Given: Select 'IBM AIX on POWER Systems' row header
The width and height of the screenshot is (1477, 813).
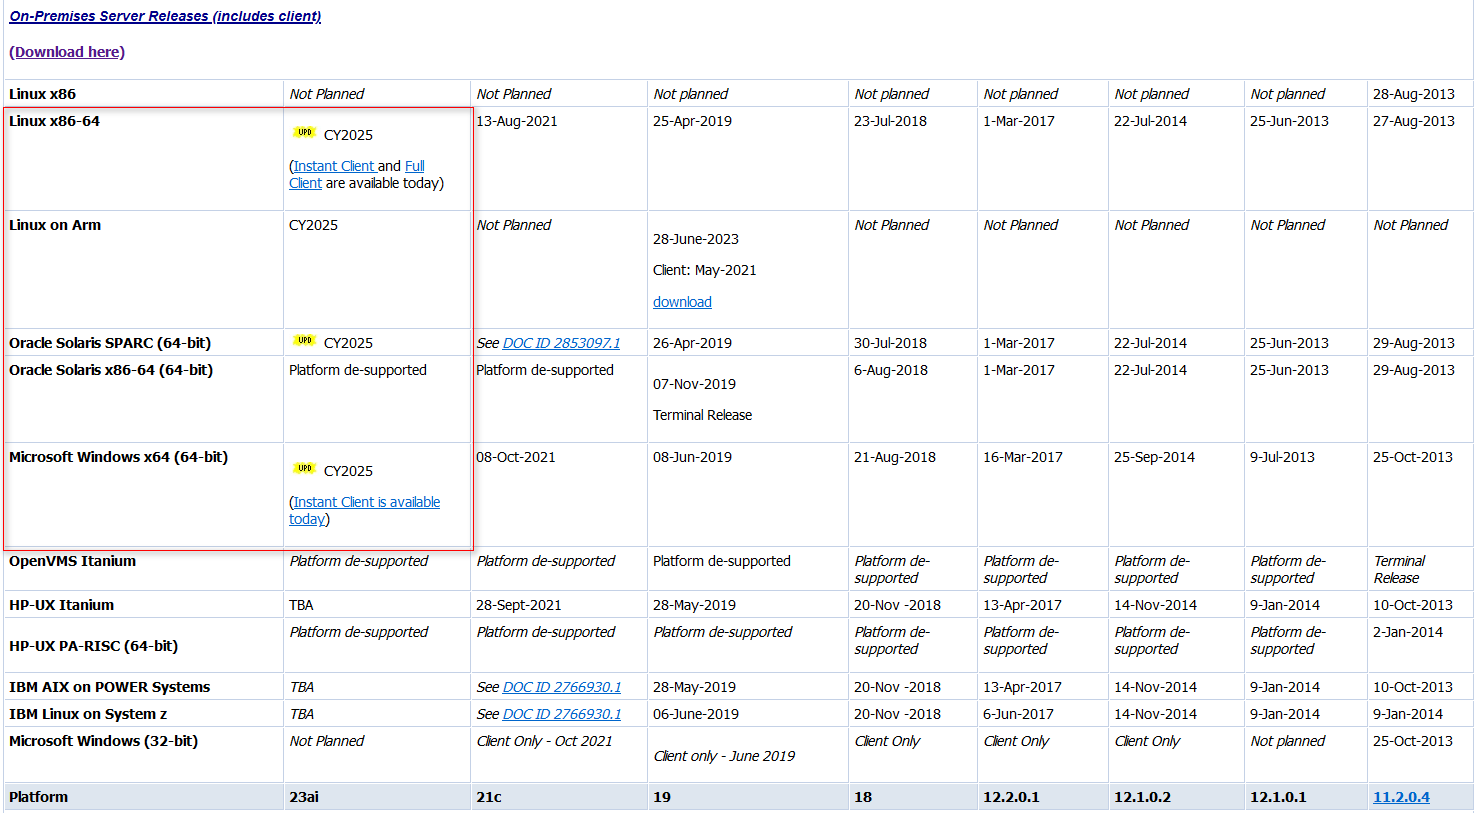Looking at the screenshot, I should (109, 687).
